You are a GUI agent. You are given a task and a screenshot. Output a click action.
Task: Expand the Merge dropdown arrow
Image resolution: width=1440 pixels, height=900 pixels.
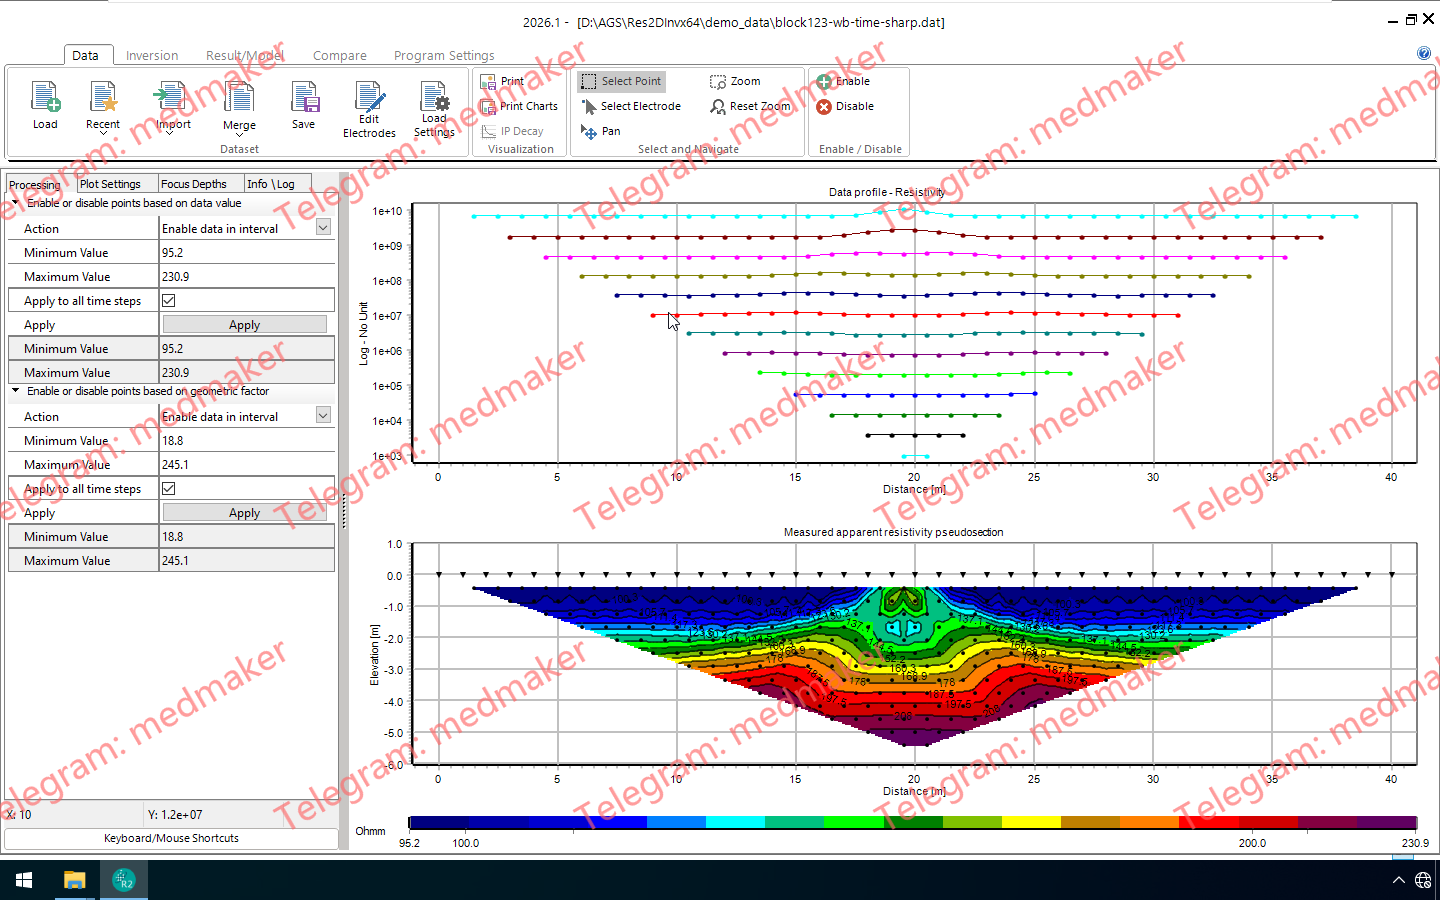click(x=239, y=134)
